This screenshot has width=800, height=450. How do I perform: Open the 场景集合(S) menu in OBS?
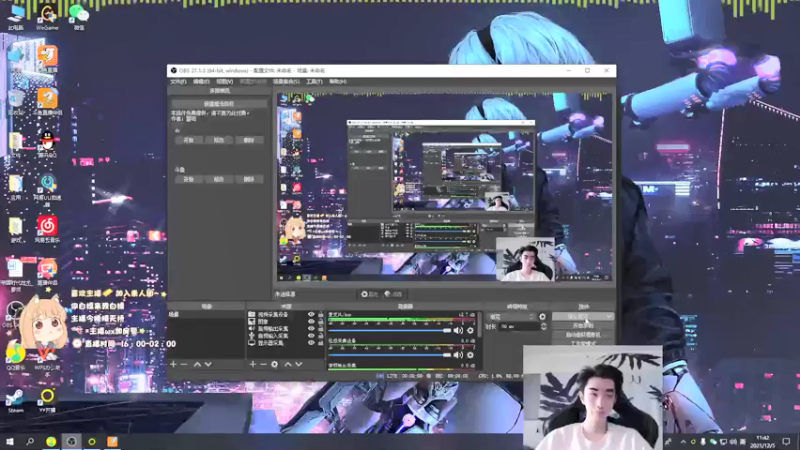(286, 82)
